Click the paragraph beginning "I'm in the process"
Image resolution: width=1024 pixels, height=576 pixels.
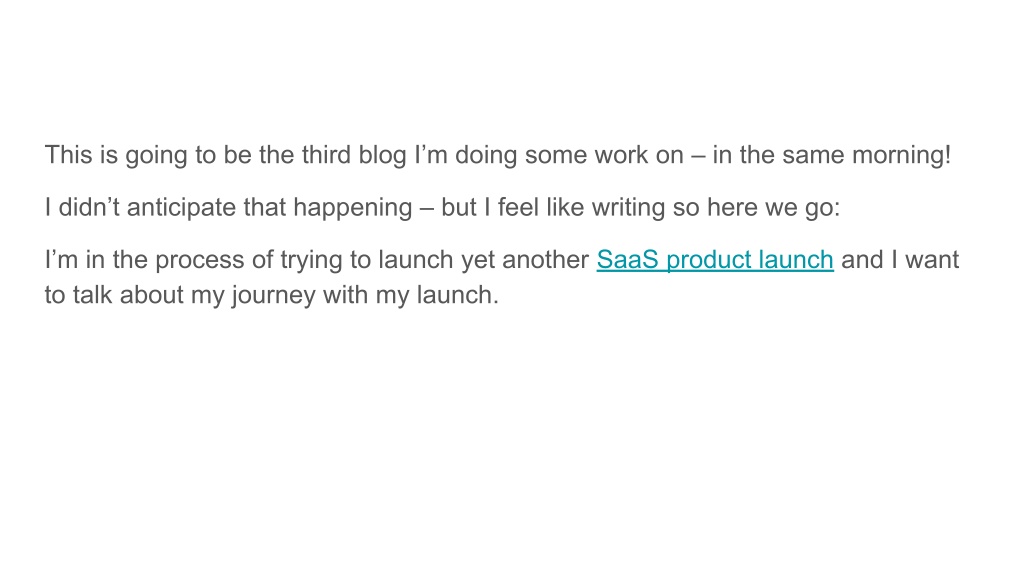[x=502, y=277]
